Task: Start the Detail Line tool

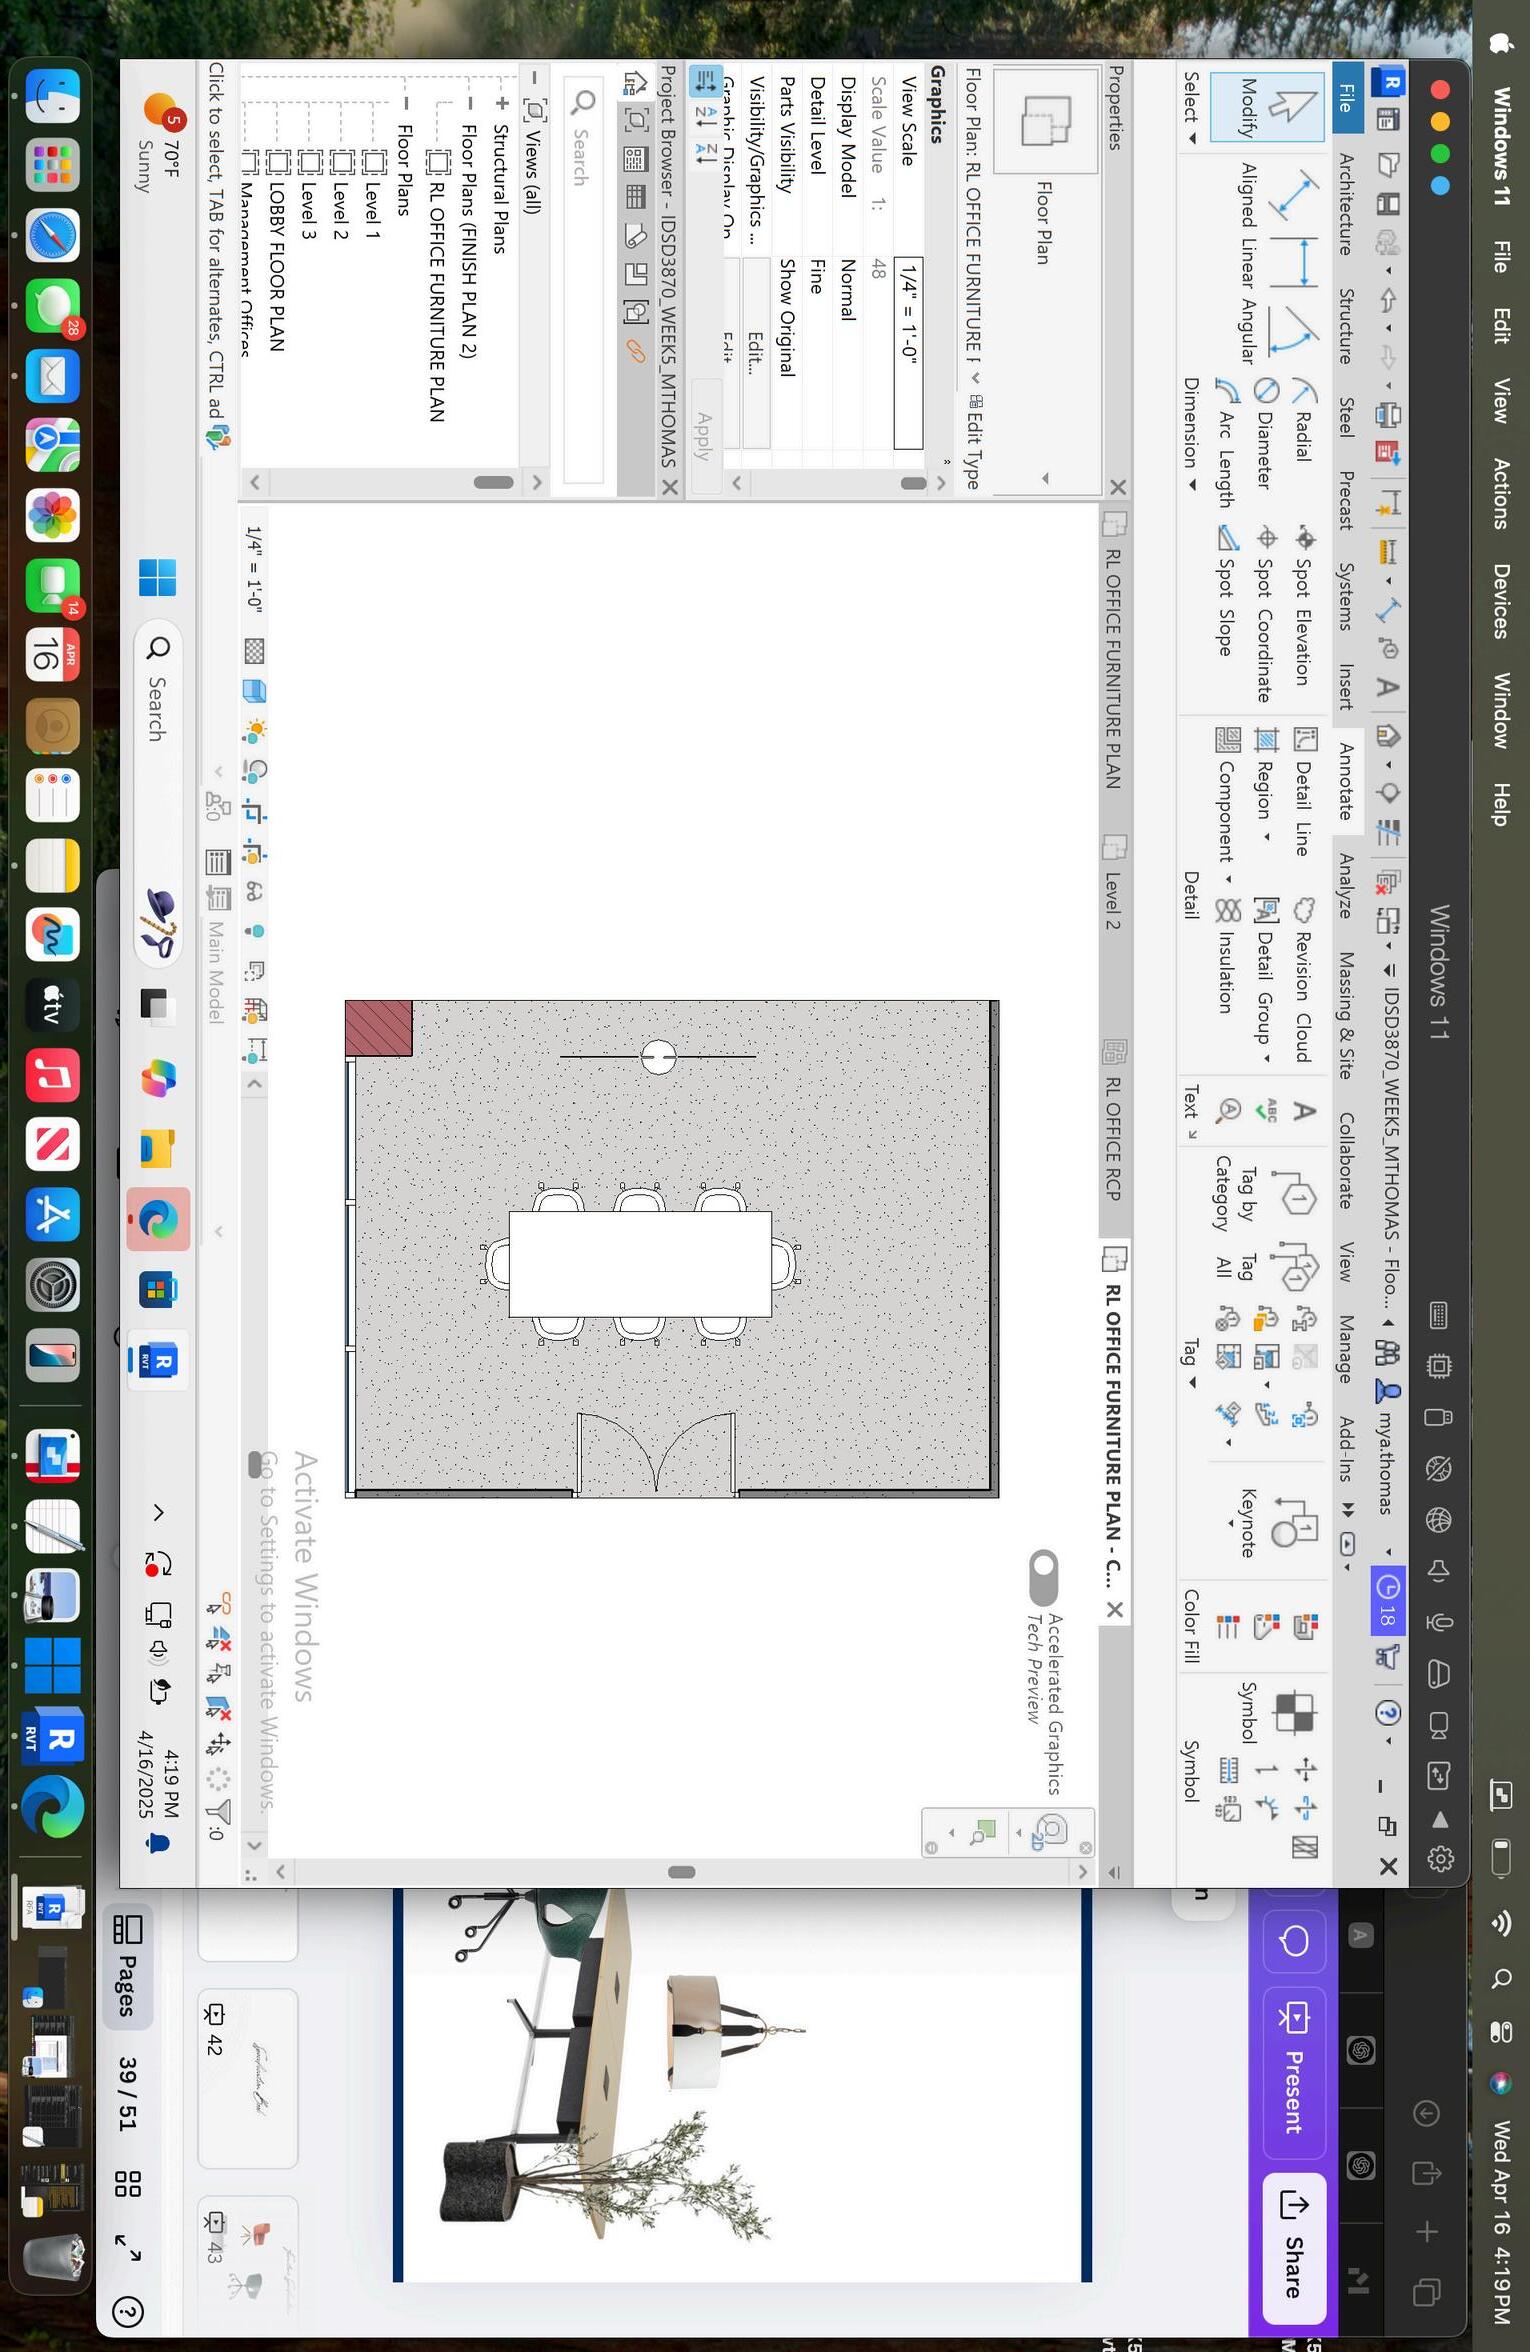Action: [x=1303, y=791]
